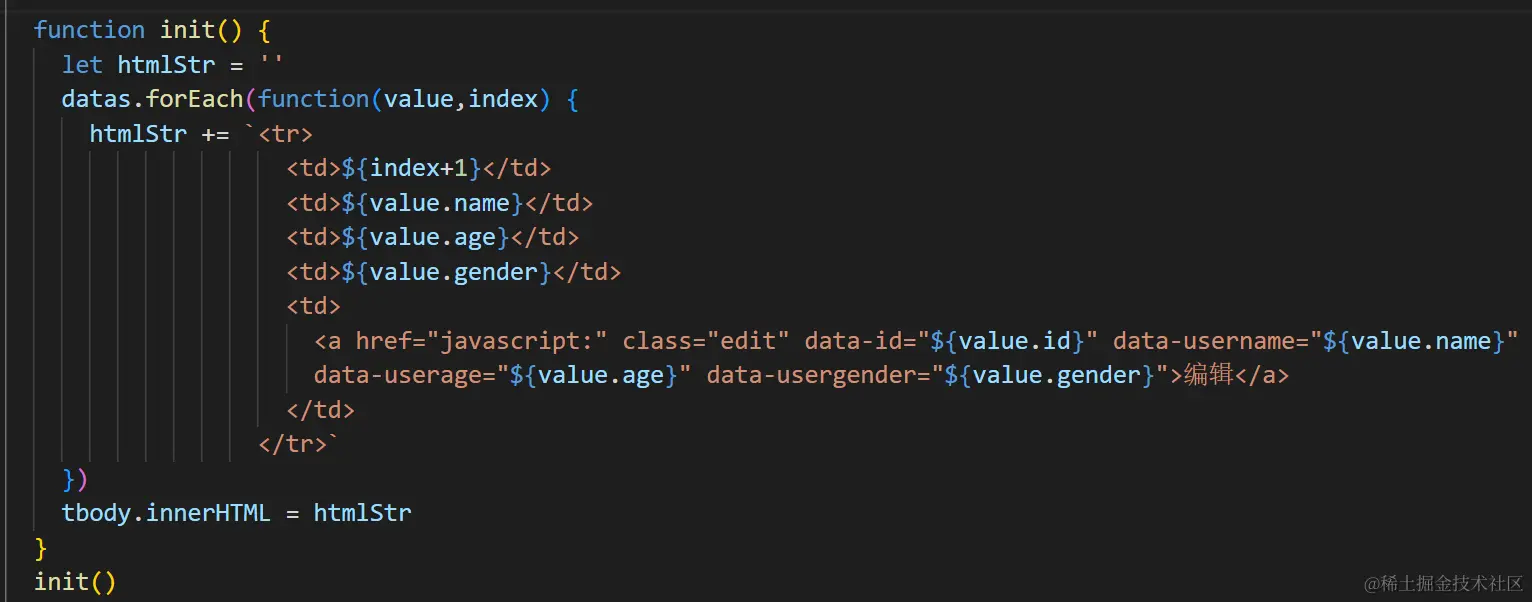Select the 'value.id' expression
This screenshot has width=1532, height=602.
pos(1015,341)
